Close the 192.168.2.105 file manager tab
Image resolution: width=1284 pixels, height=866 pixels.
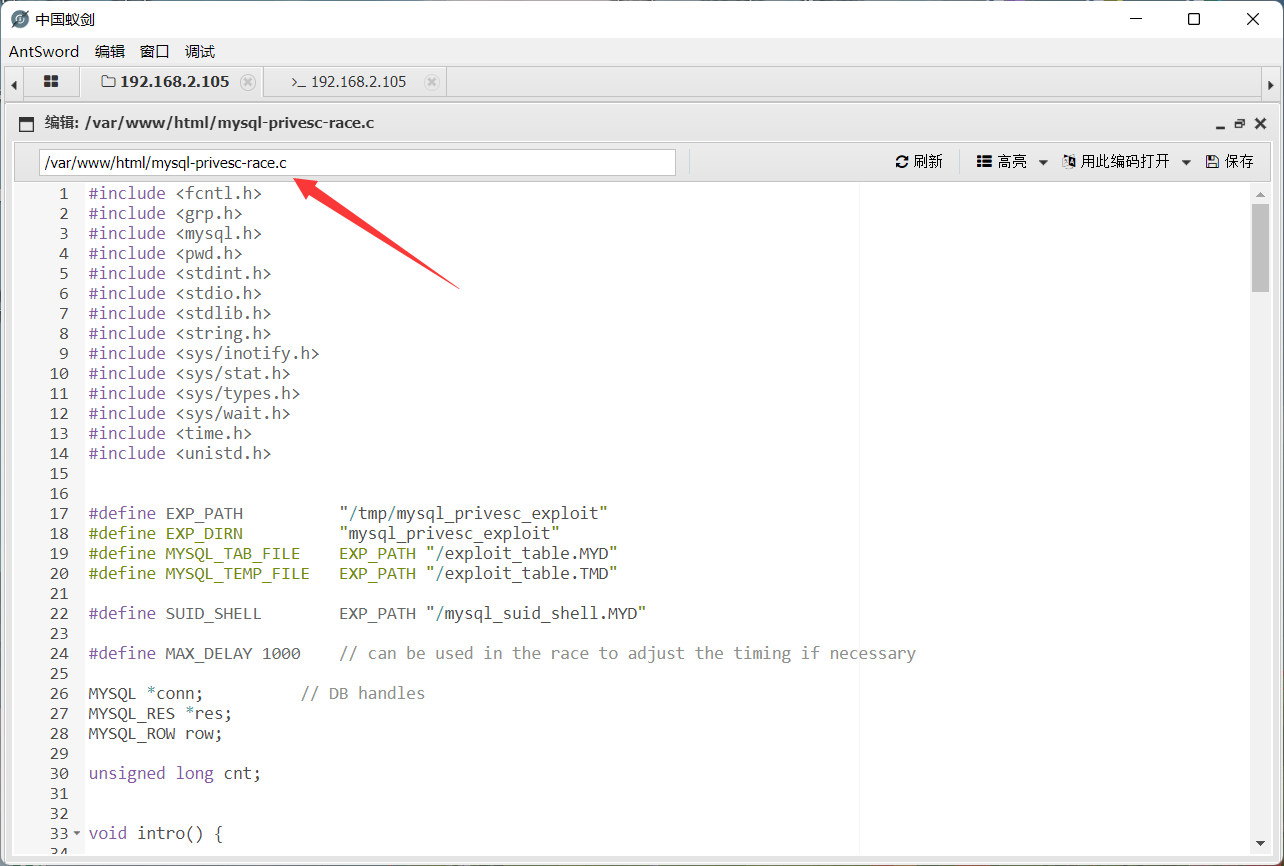248,82
